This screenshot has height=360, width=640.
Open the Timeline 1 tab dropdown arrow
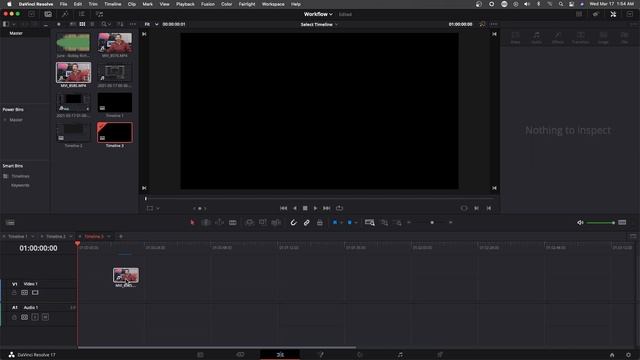click(x=33, y=236)
